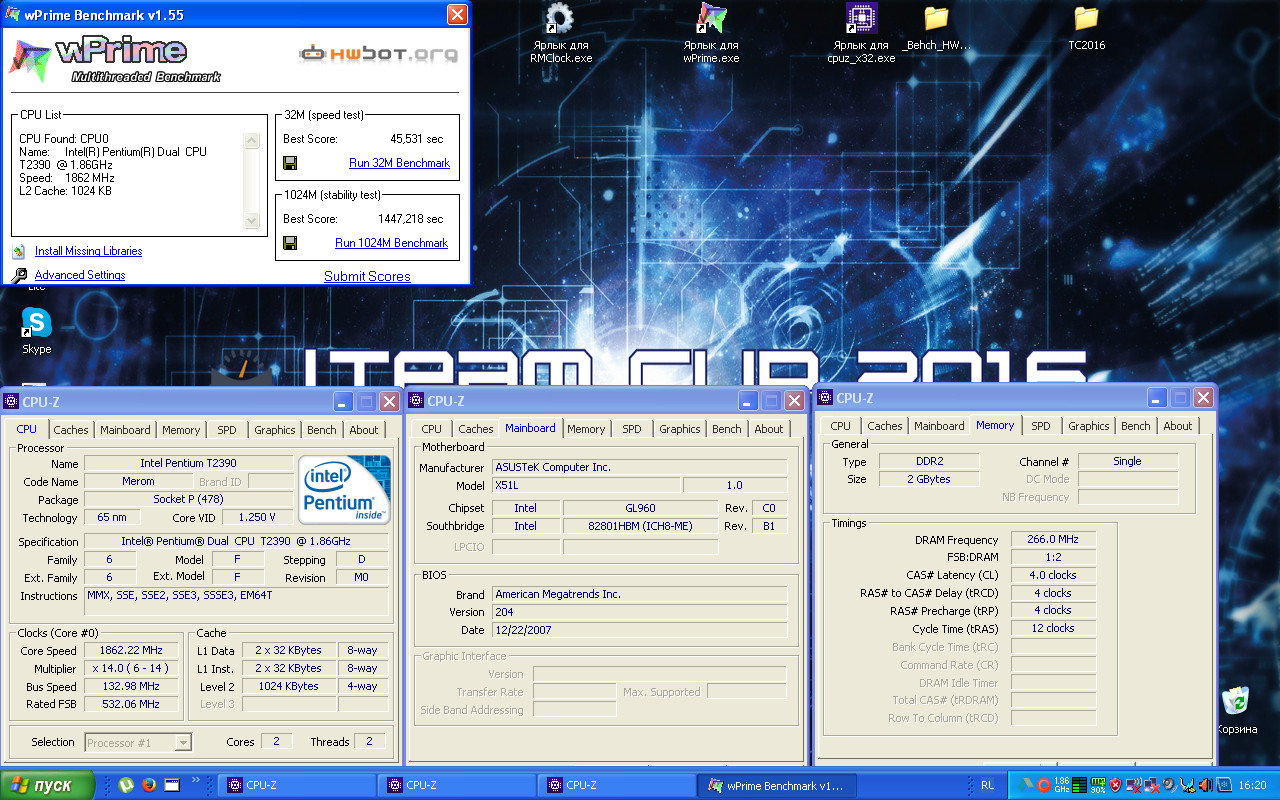Click the floppy save icon beside 1024M score
The width and height of the screenshot is (1280, 800).
click(290, 243)
